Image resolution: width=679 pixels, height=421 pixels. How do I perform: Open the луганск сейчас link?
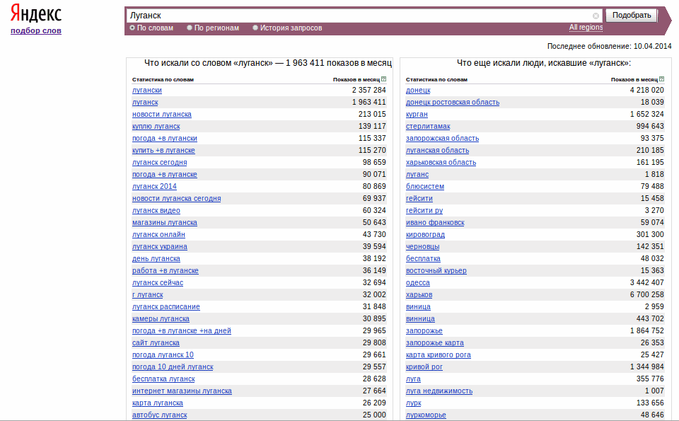click(x=158, y=283)
